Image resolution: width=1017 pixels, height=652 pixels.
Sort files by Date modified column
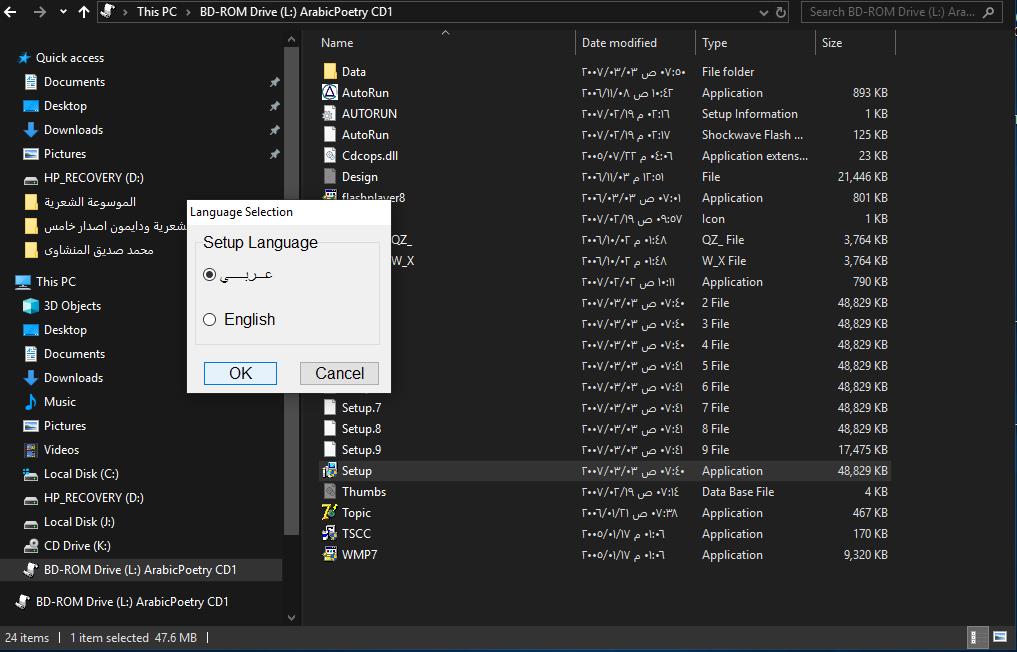point(620,43)
